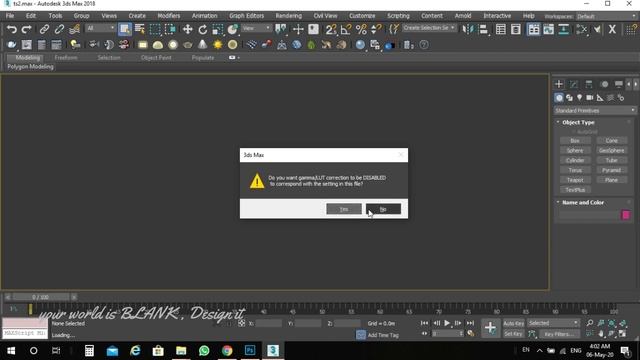Click the Set Keys plus button
Viewport: 640px width, 360px height.
click(490, 327)
